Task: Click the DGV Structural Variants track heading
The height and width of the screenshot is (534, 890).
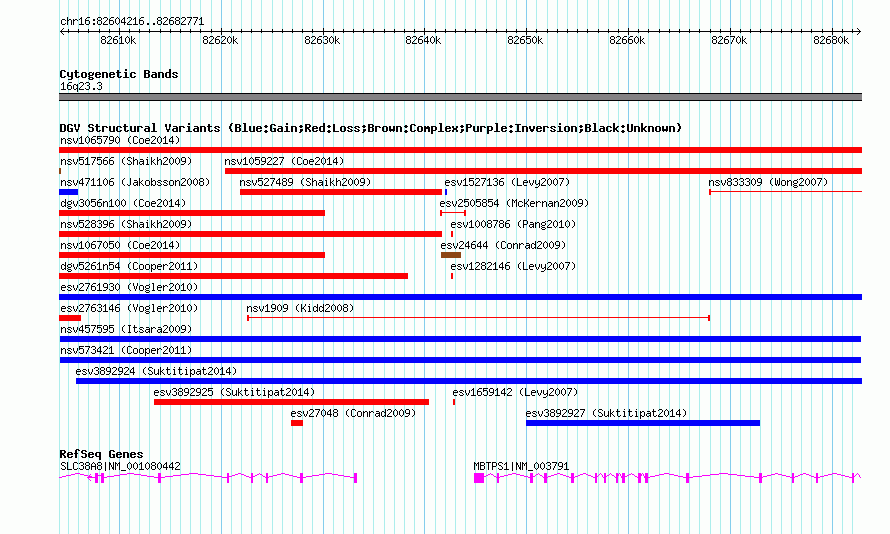Action: coord(370,128)
